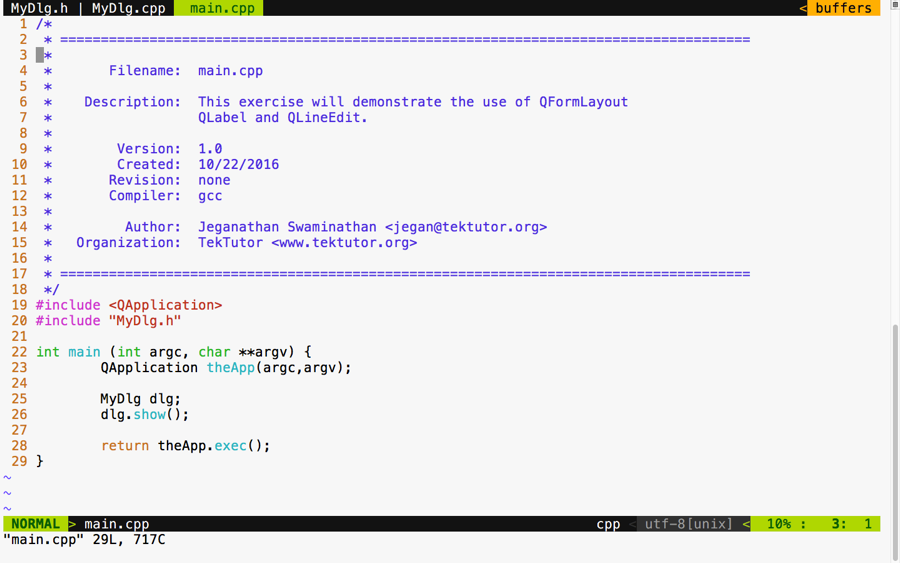Viewport: 900px width, 563px height.
Task: Click the cpp filetype indicator
Action: 608,524
